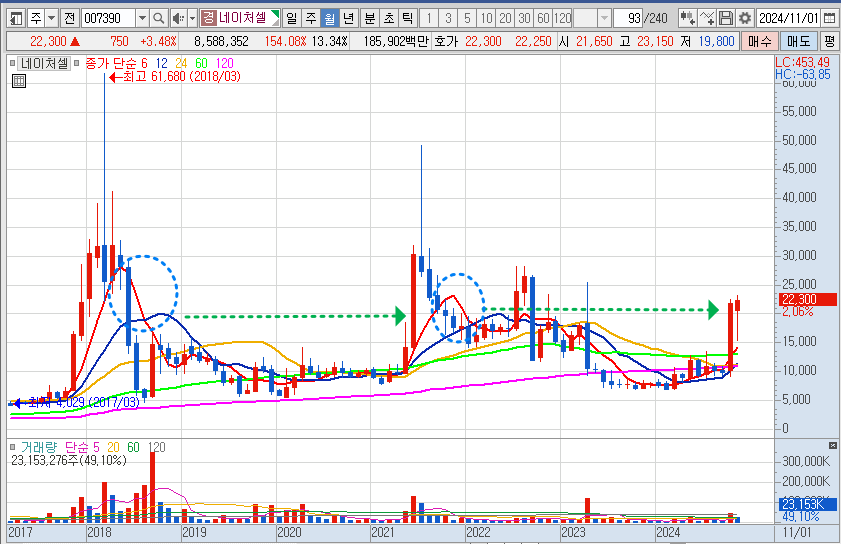Screen dimensions: 841x544
Task: Open the dropdown next to speaker icon
Action: click(x=193, y=19)
